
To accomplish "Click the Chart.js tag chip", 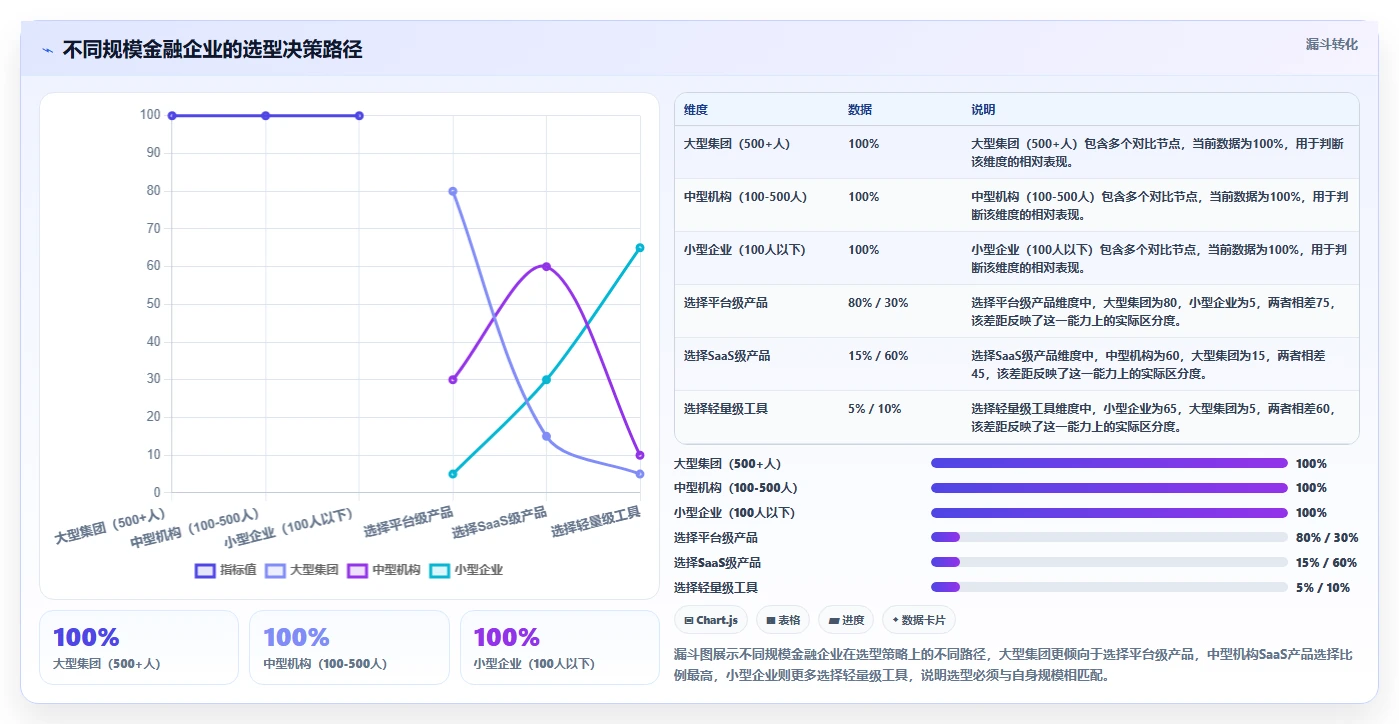I will click(711, 620).
